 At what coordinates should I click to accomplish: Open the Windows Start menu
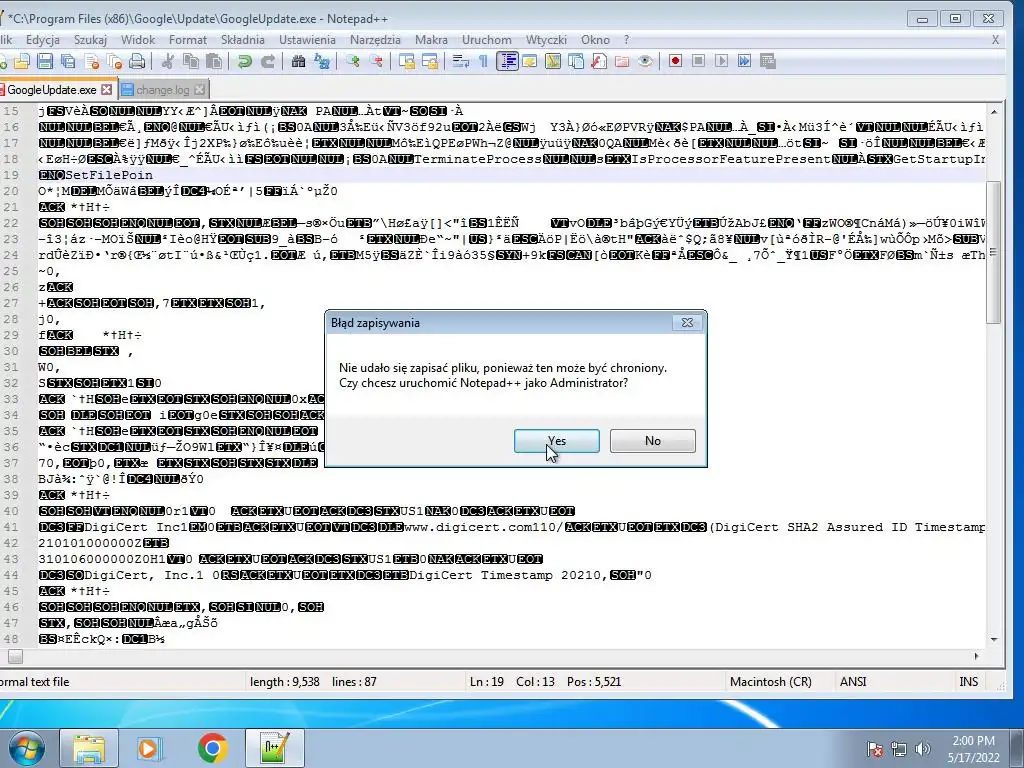(x=27, y=748)
